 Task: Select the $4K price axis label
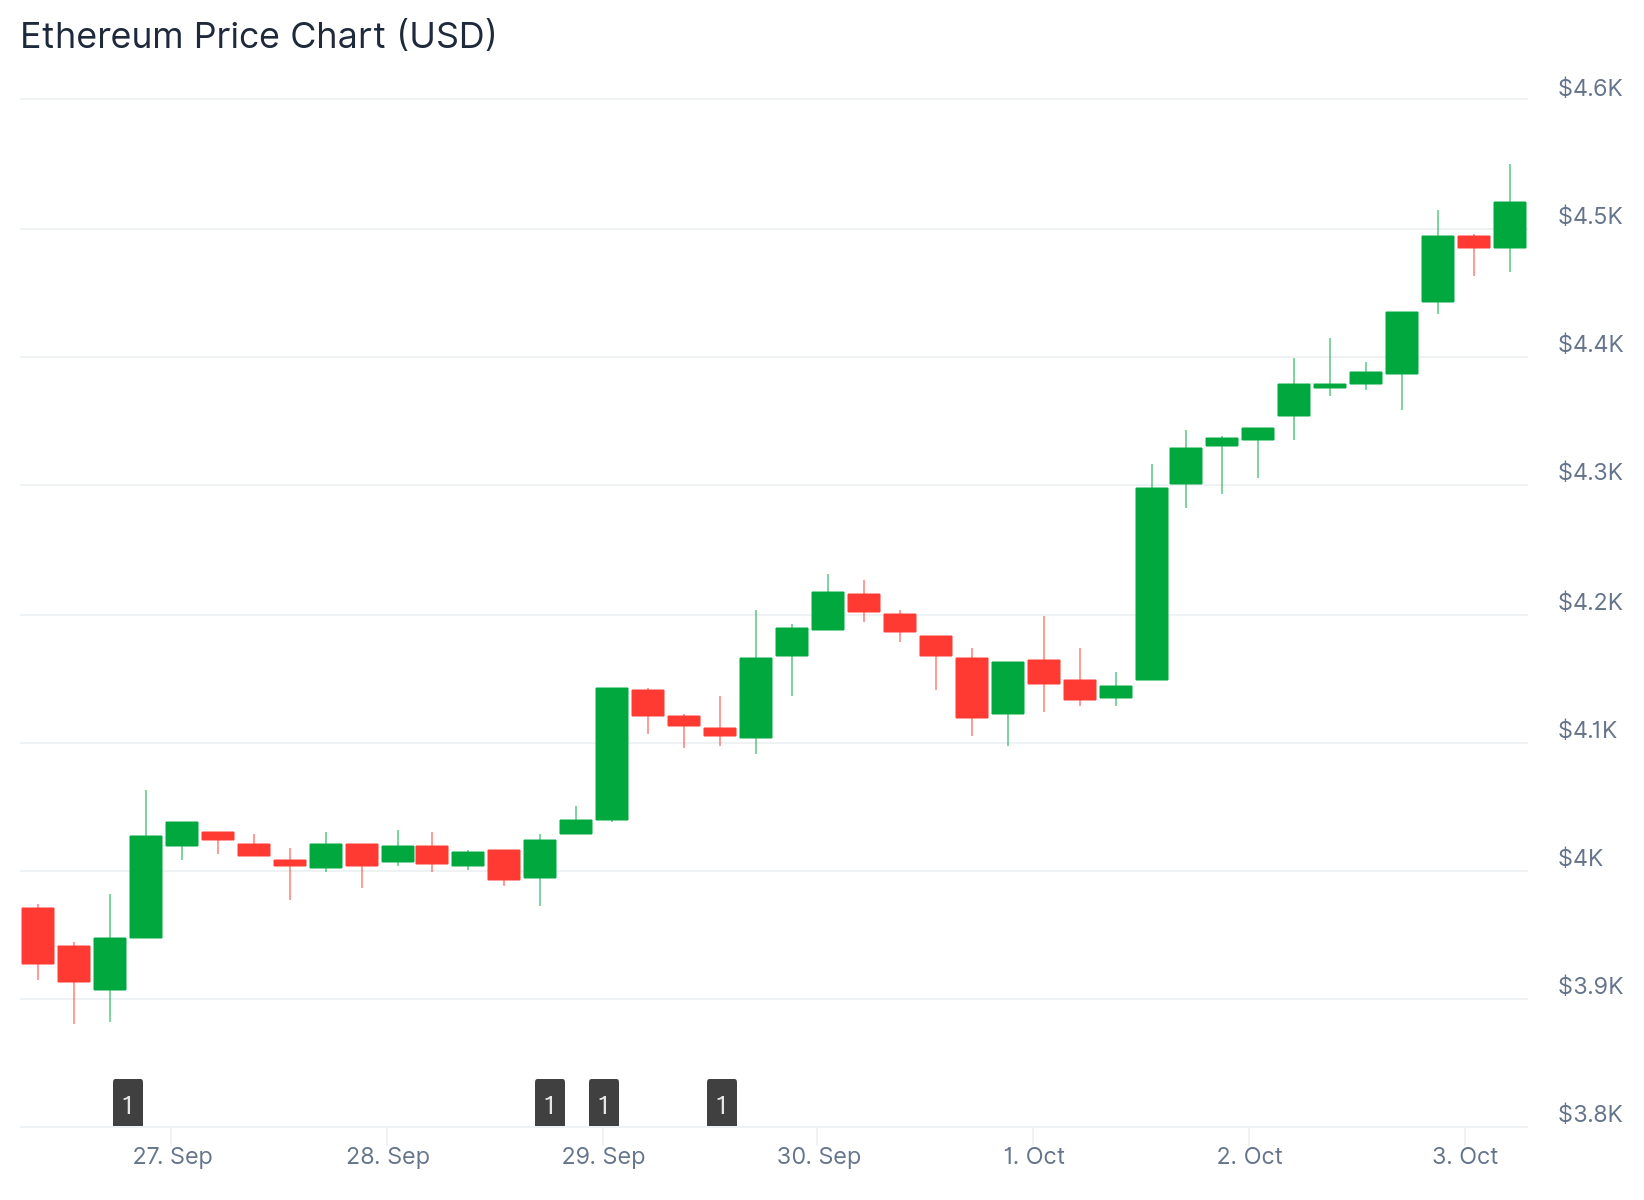(1580, 857)
